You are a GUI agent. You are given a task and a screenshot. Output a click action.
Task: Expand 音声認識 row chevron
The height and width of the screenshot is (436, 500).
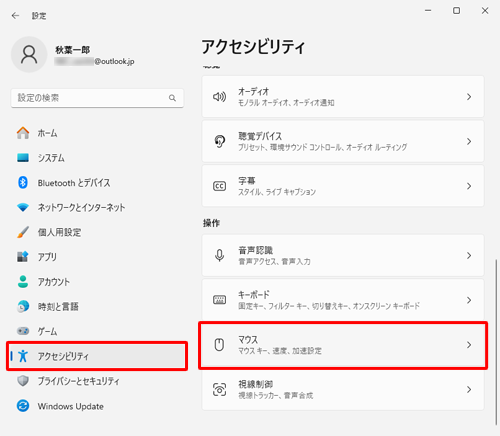(x=469, y=255)
